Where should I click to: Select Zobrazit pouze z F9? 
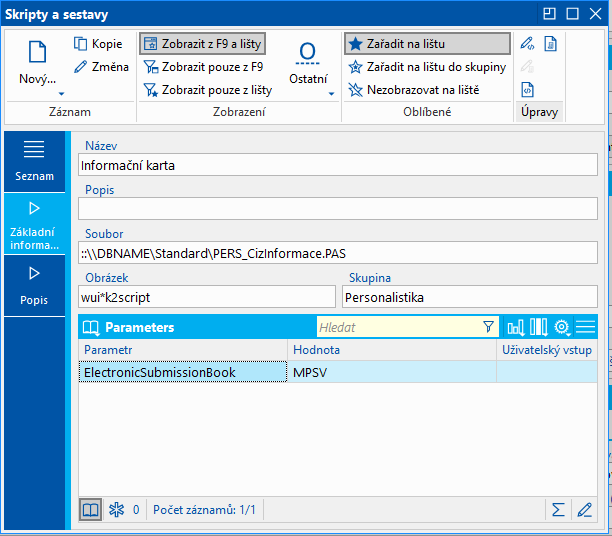[x=203, y=67]
